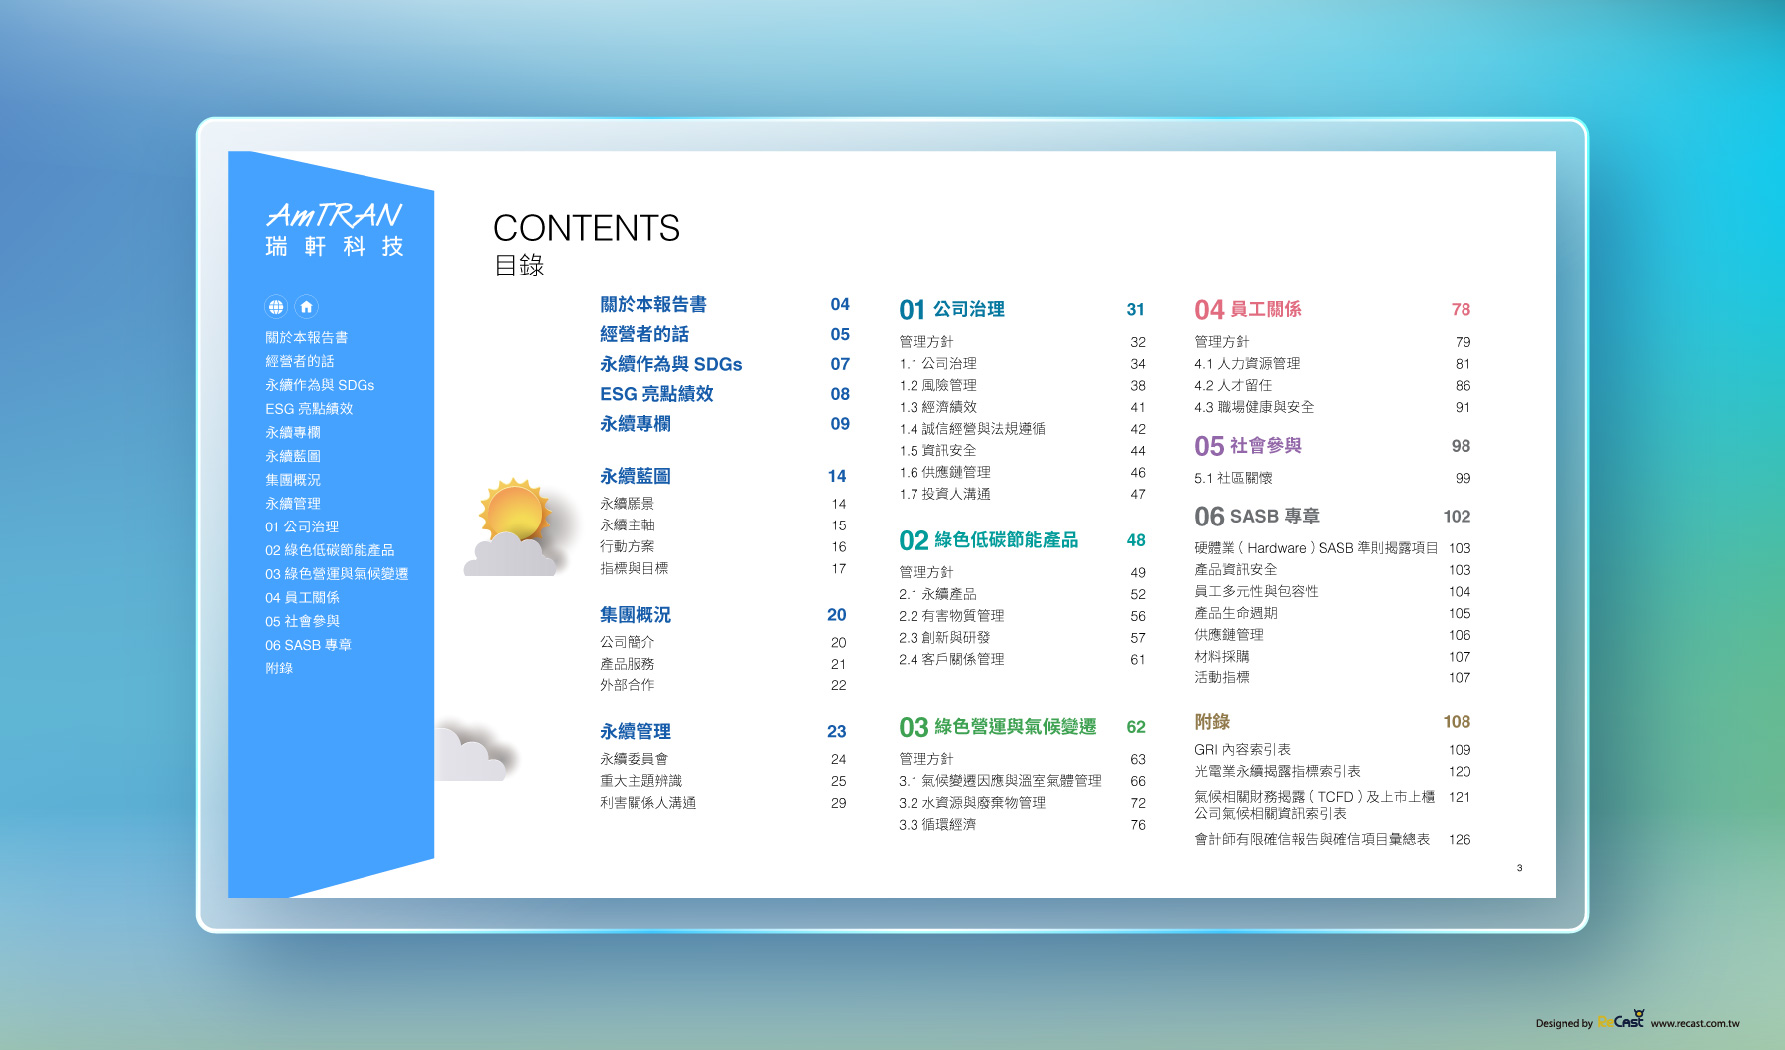This screenshot has height=1050, width=1785.
Task: Open sidebar link 02 綠色低碳節能產品
Action: click(x=330, y=550)
